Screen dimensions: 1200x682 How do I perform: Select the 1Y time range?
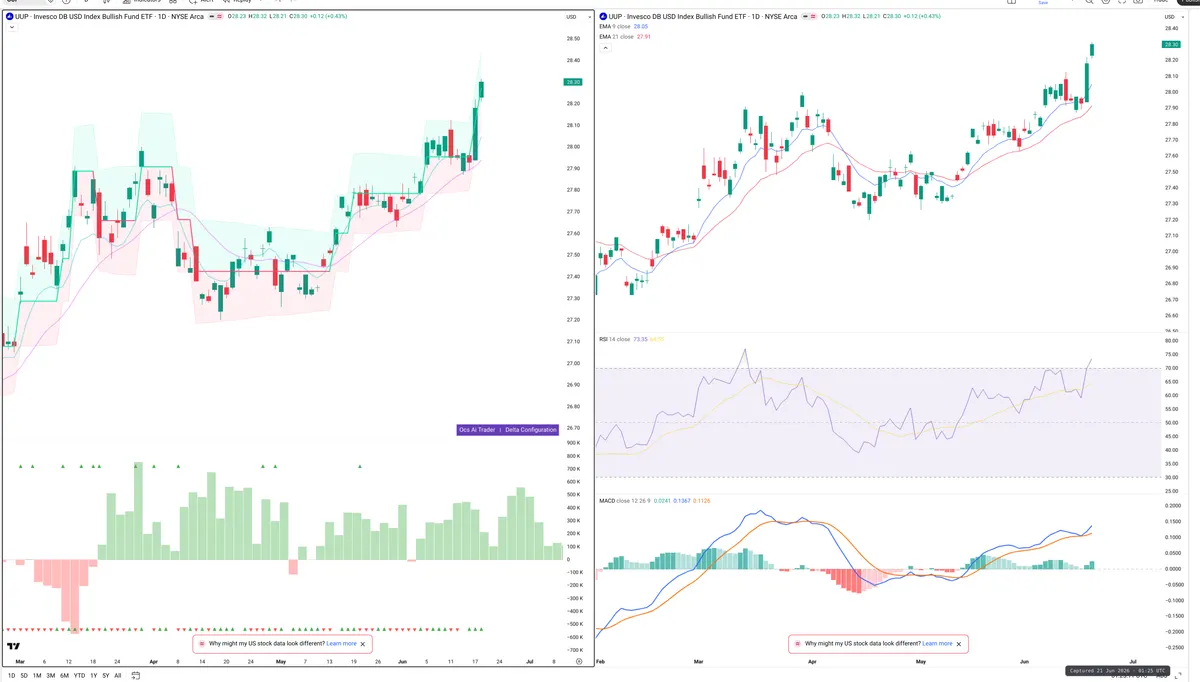pyautogui.click(x=94, y=676)
